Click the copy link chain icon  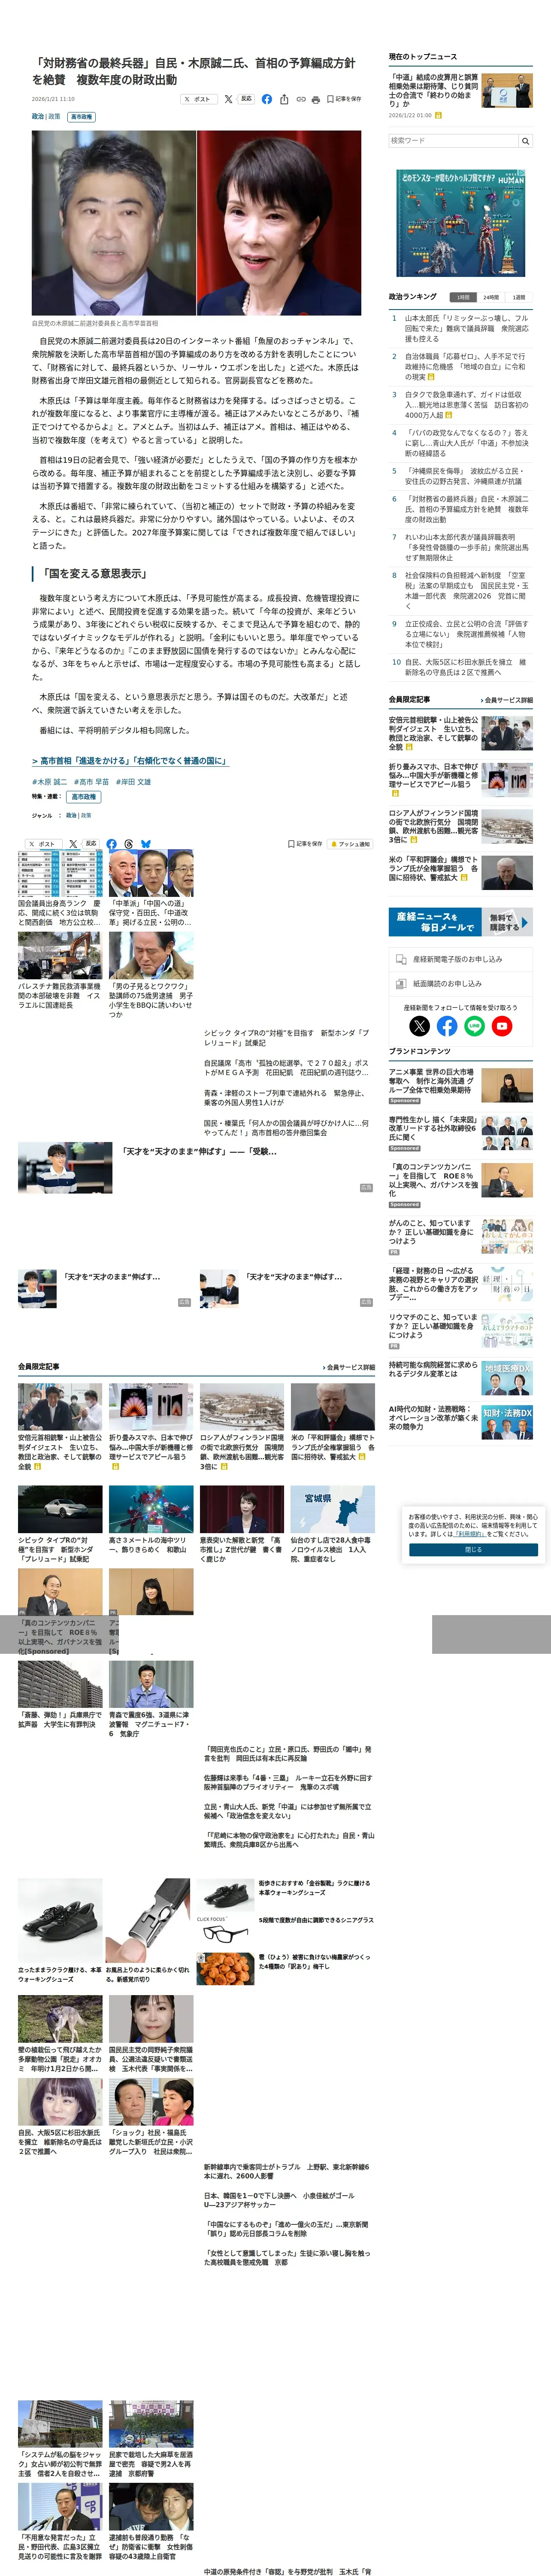coord(300,100)
